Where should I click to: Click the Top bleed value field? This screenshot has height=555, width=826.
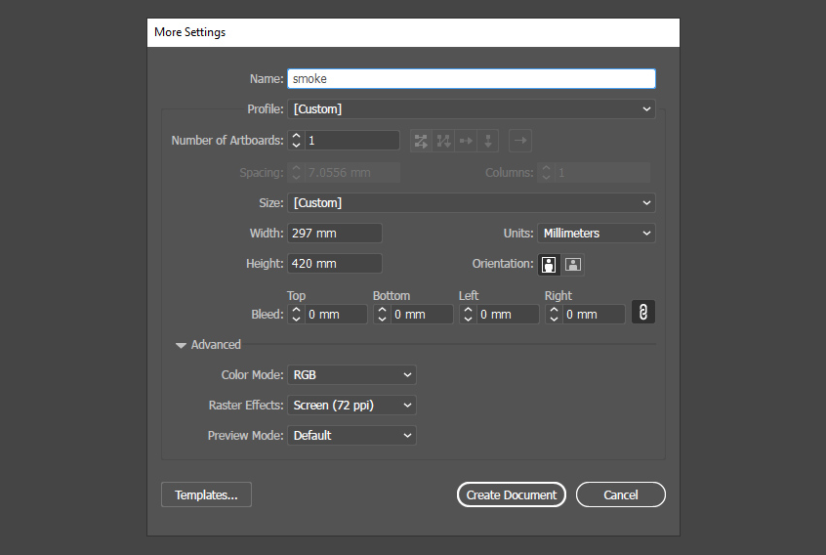pyautogui.click(x=336, y=314)
